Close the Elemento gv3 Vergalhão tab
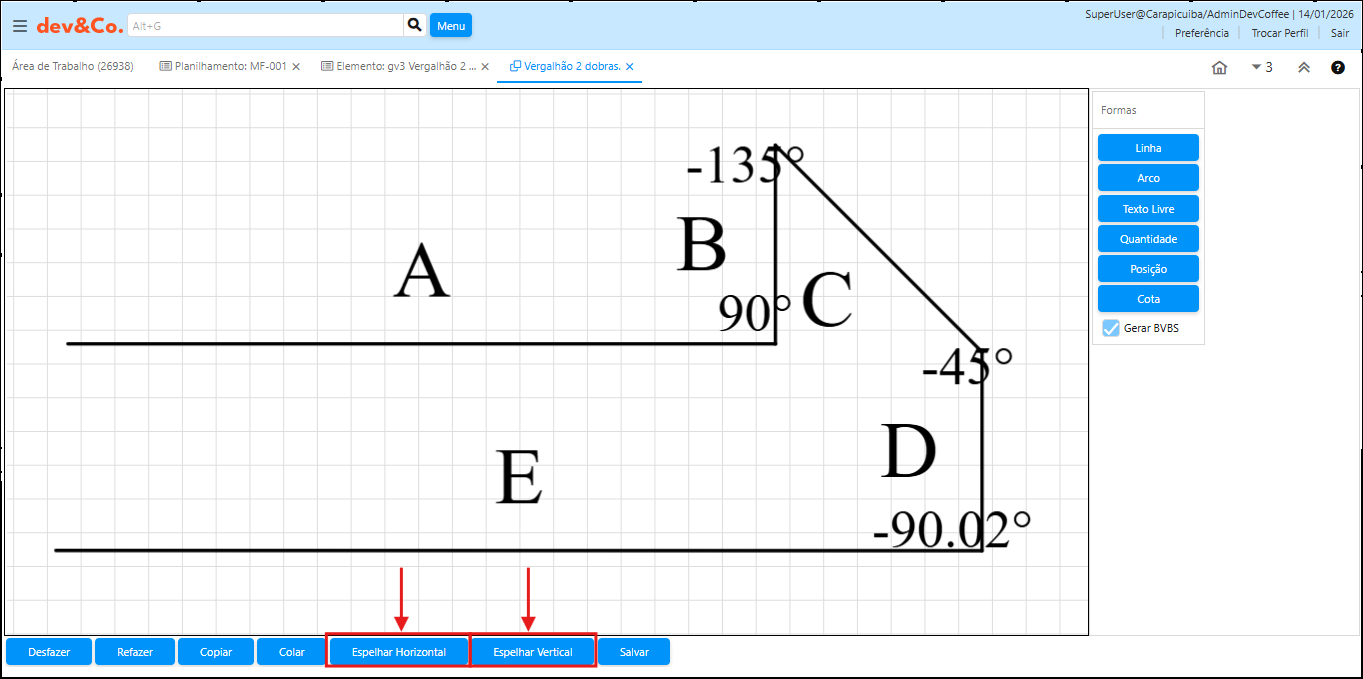The height and width of the screenshot is (679, 1363). point(485,67)
